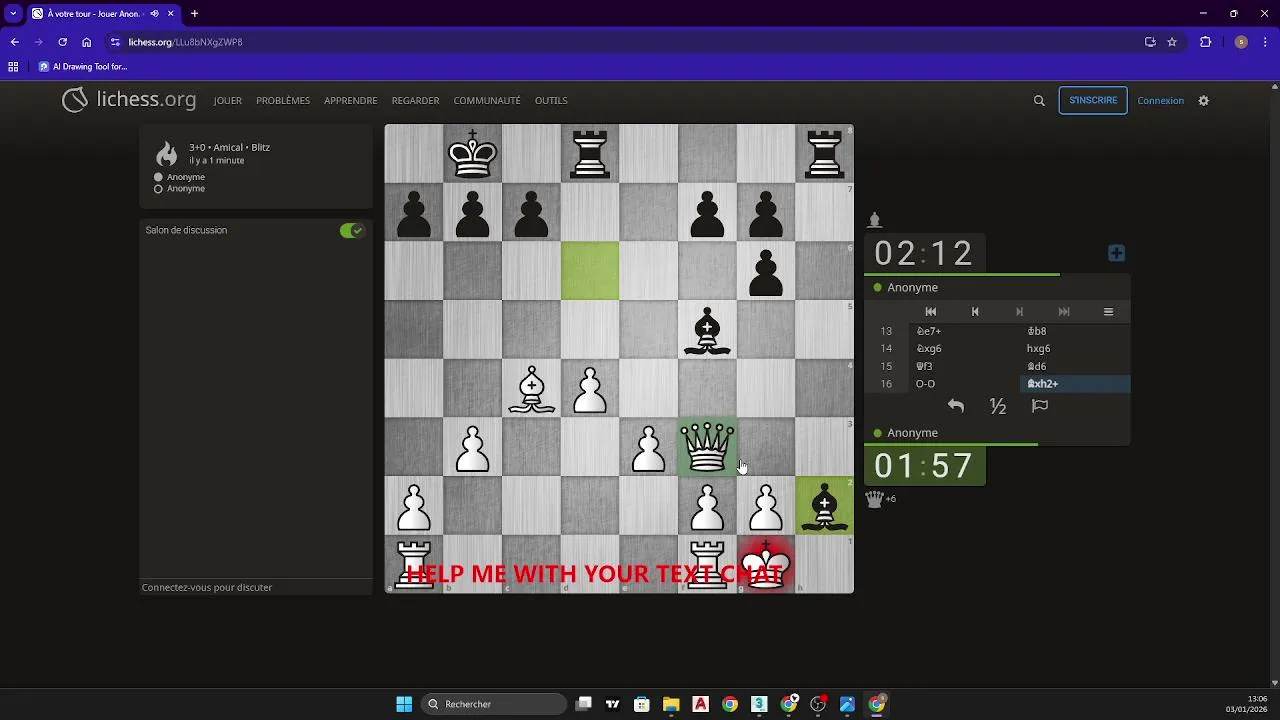Open the JOUER menu
The width and height of the screenshot is (1280, 720).
point(228,101)
